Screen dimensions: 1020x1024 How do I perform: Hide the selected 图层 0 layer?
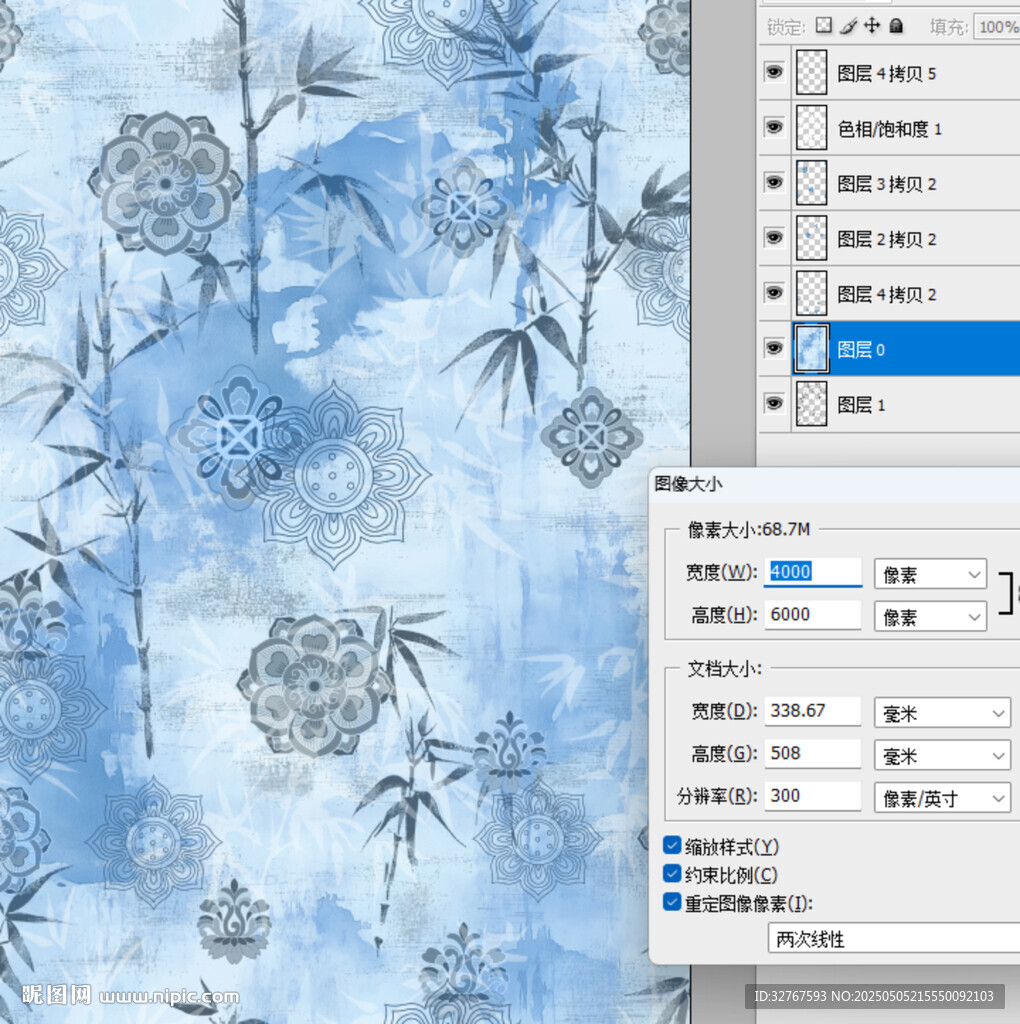(774, 348)
